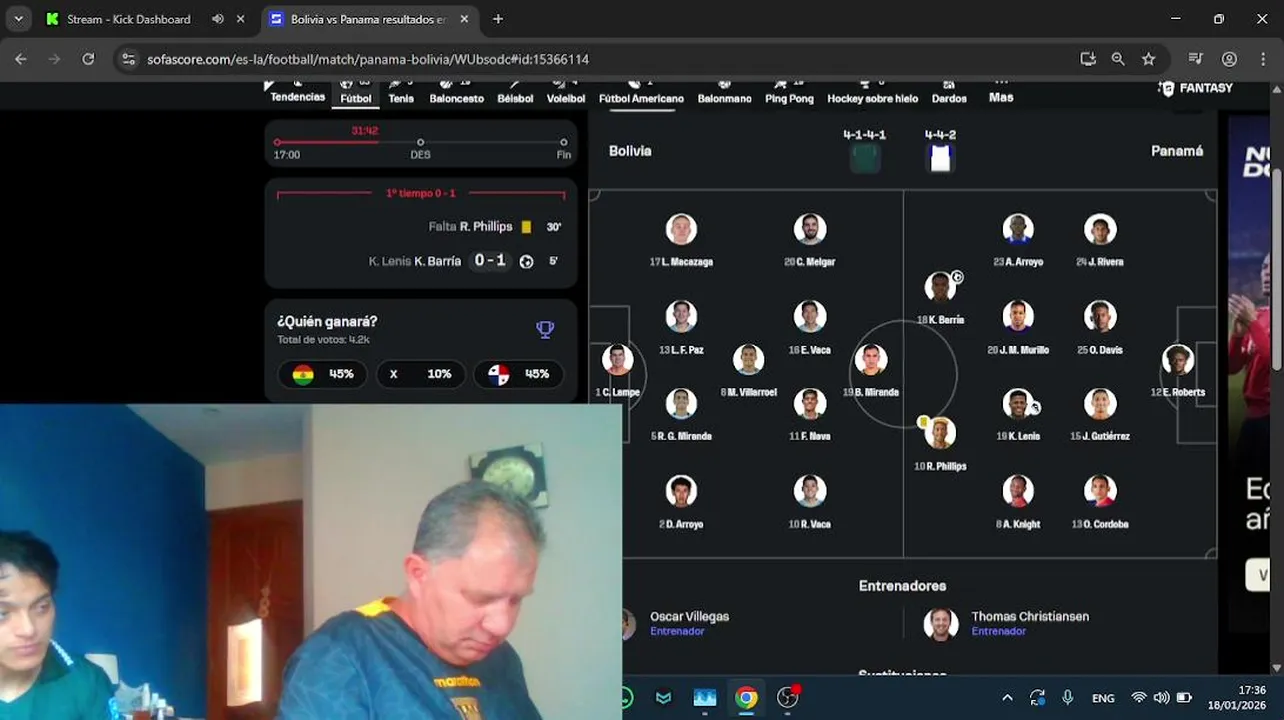Open player J. M. Murillo avatar
The image size is (1284, 720).
pyautogui.click(x=1018, y=317)
